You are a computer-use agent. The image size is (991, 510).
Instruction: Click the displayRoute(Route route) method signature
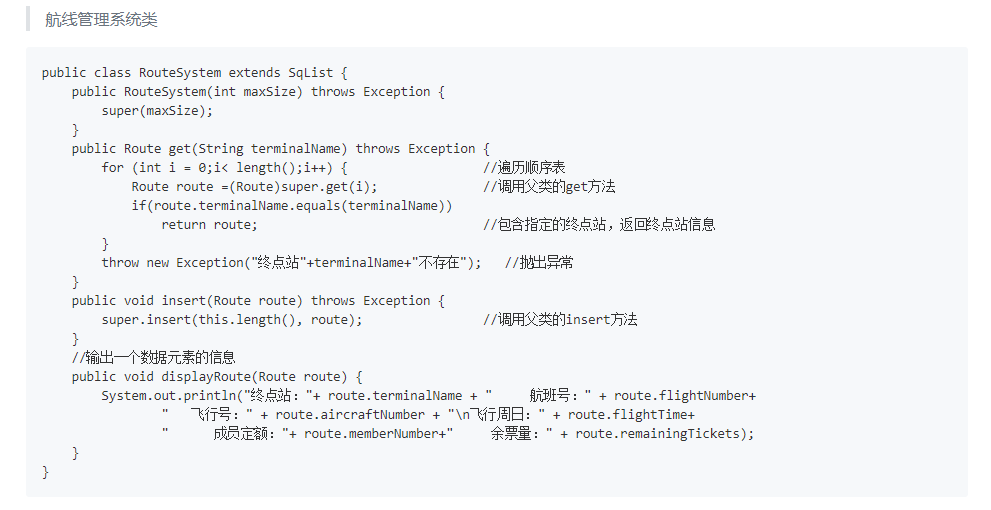point(217,376)
